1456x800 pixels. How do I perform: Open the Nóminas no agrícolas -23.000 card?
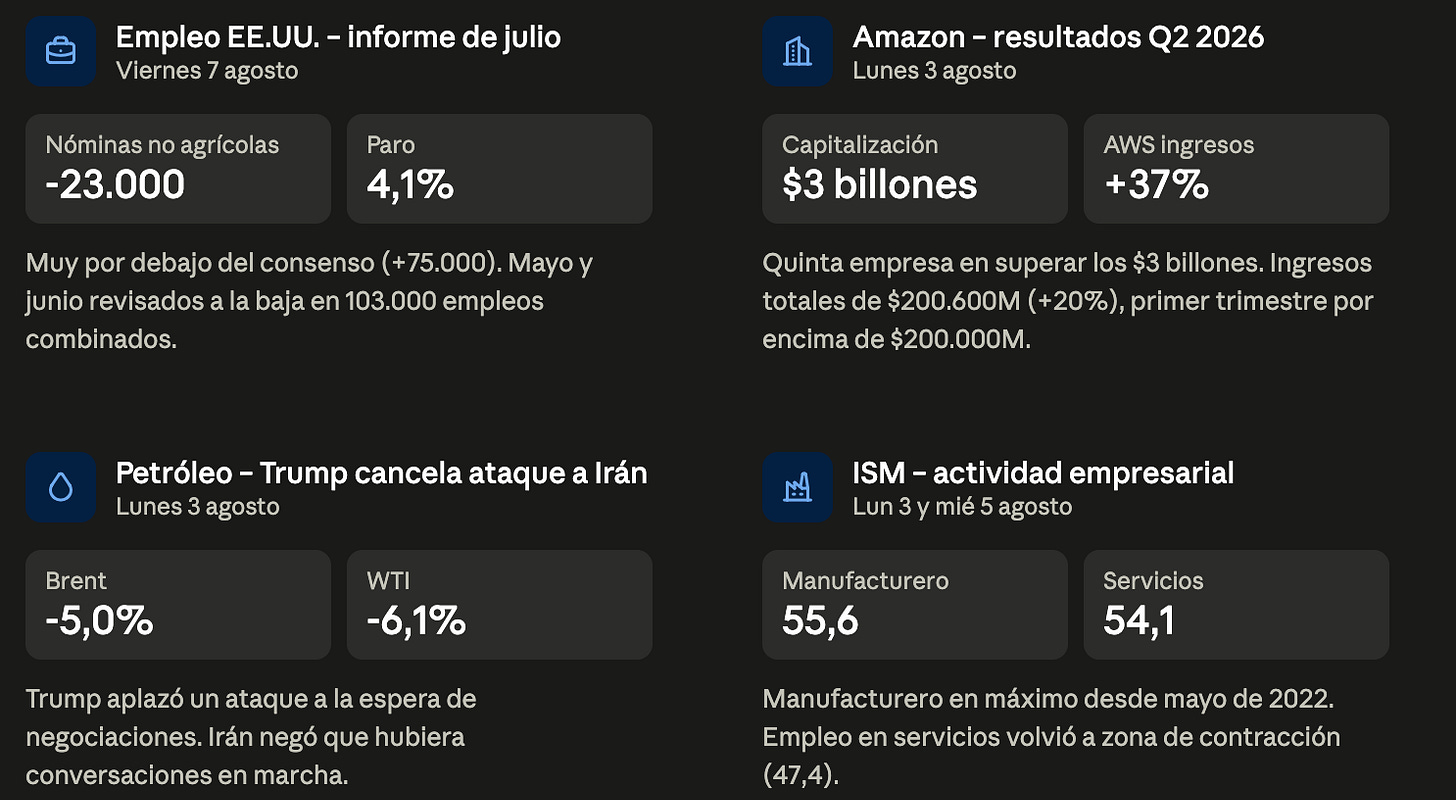(x=178, y=169)
